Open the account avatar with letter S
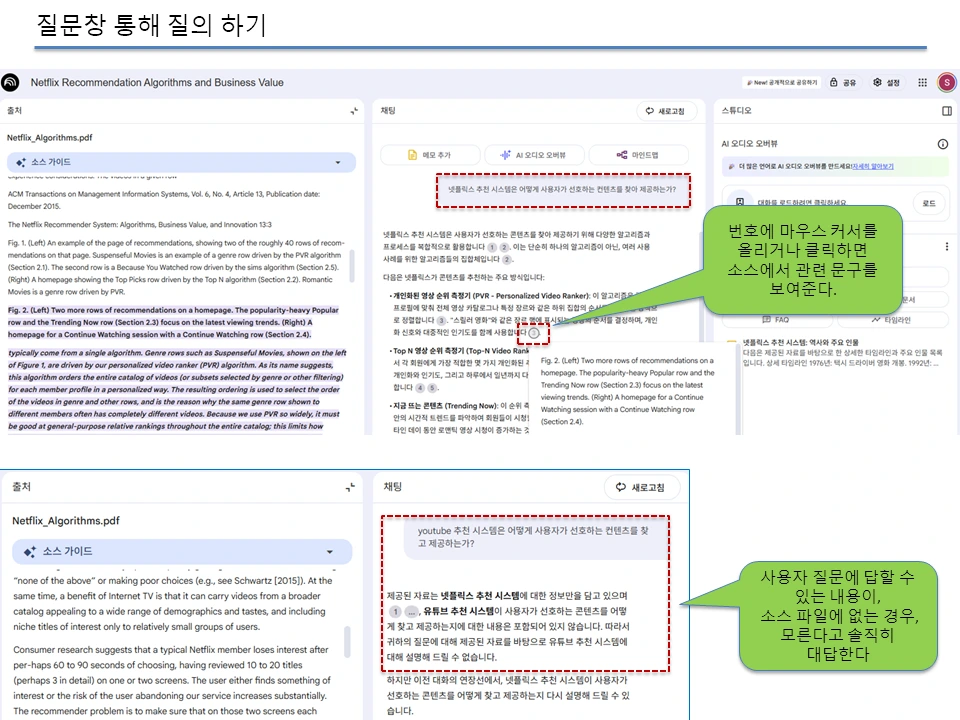The height and width of the screenshot is (720, 960). click(947, 82)
